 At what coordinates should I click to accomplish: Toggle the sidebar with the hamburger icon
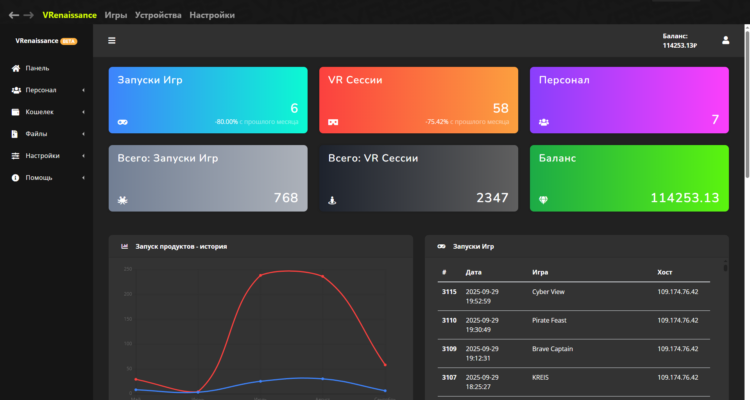111,41
